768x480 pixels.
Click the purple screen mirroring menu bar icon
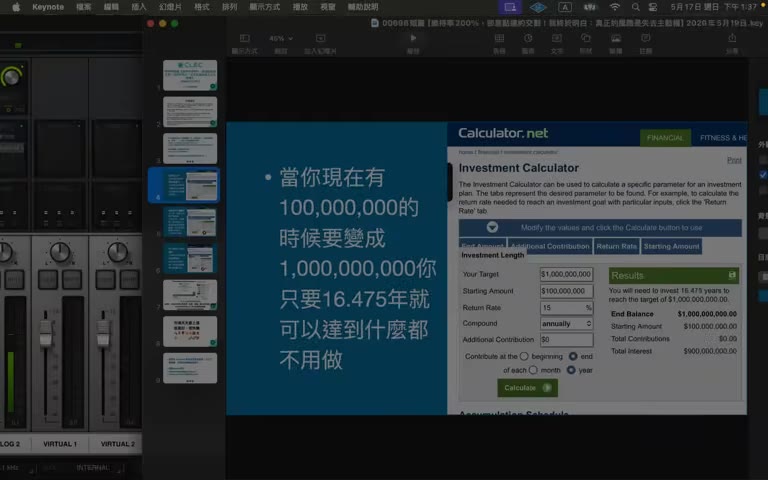[x=510, y=7]
